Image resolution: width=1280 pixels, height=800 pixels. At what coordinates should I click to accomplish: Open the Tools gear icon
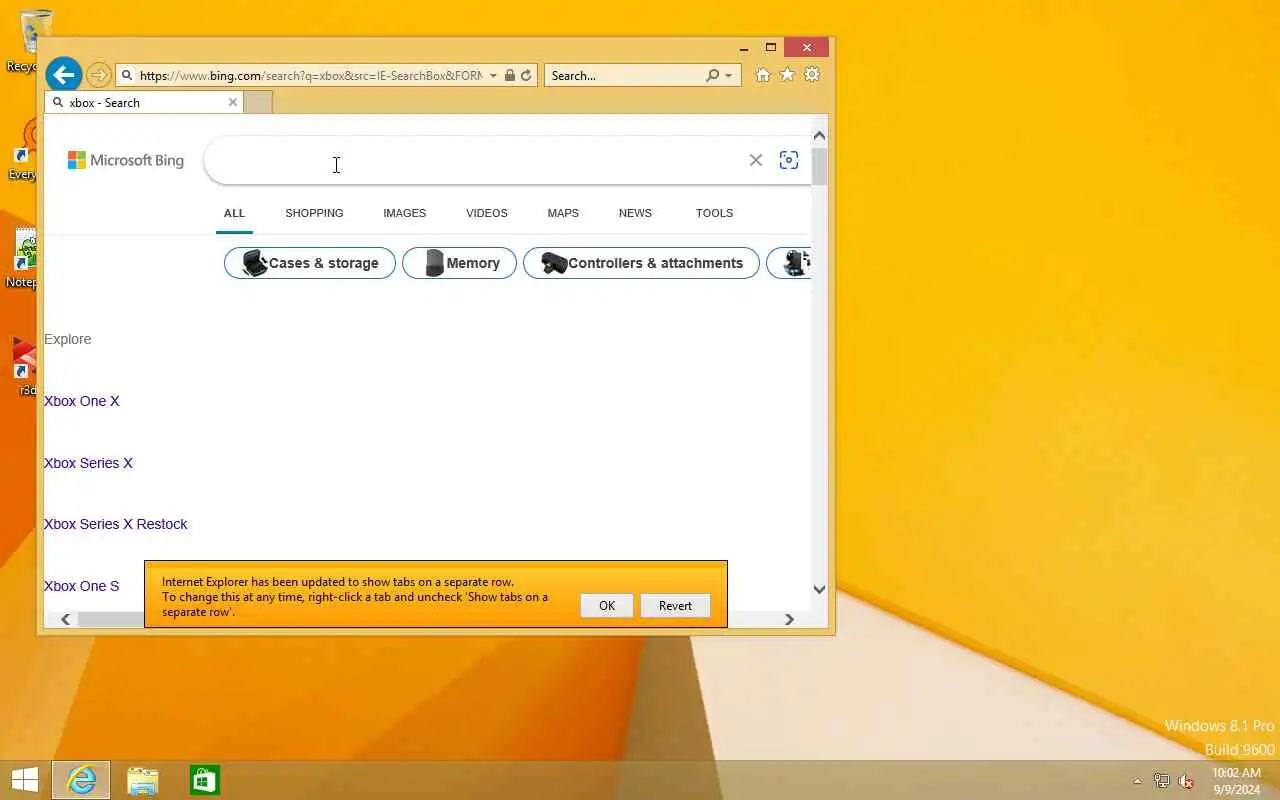pyautogui.click(x=812, y=75)
